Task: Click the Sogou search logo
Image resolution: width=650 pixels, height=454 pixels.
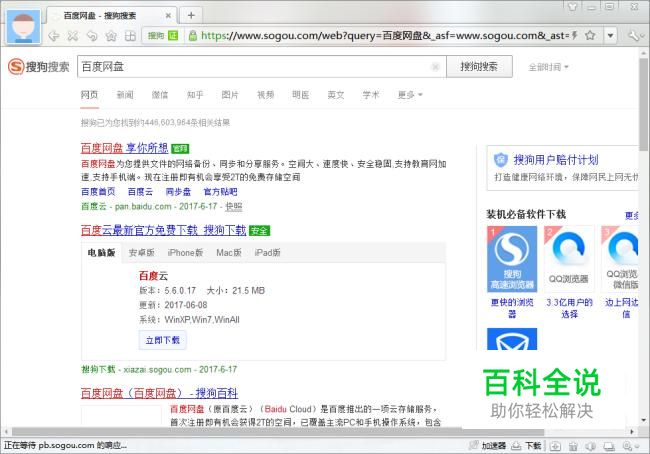Action: coord(39,67)
